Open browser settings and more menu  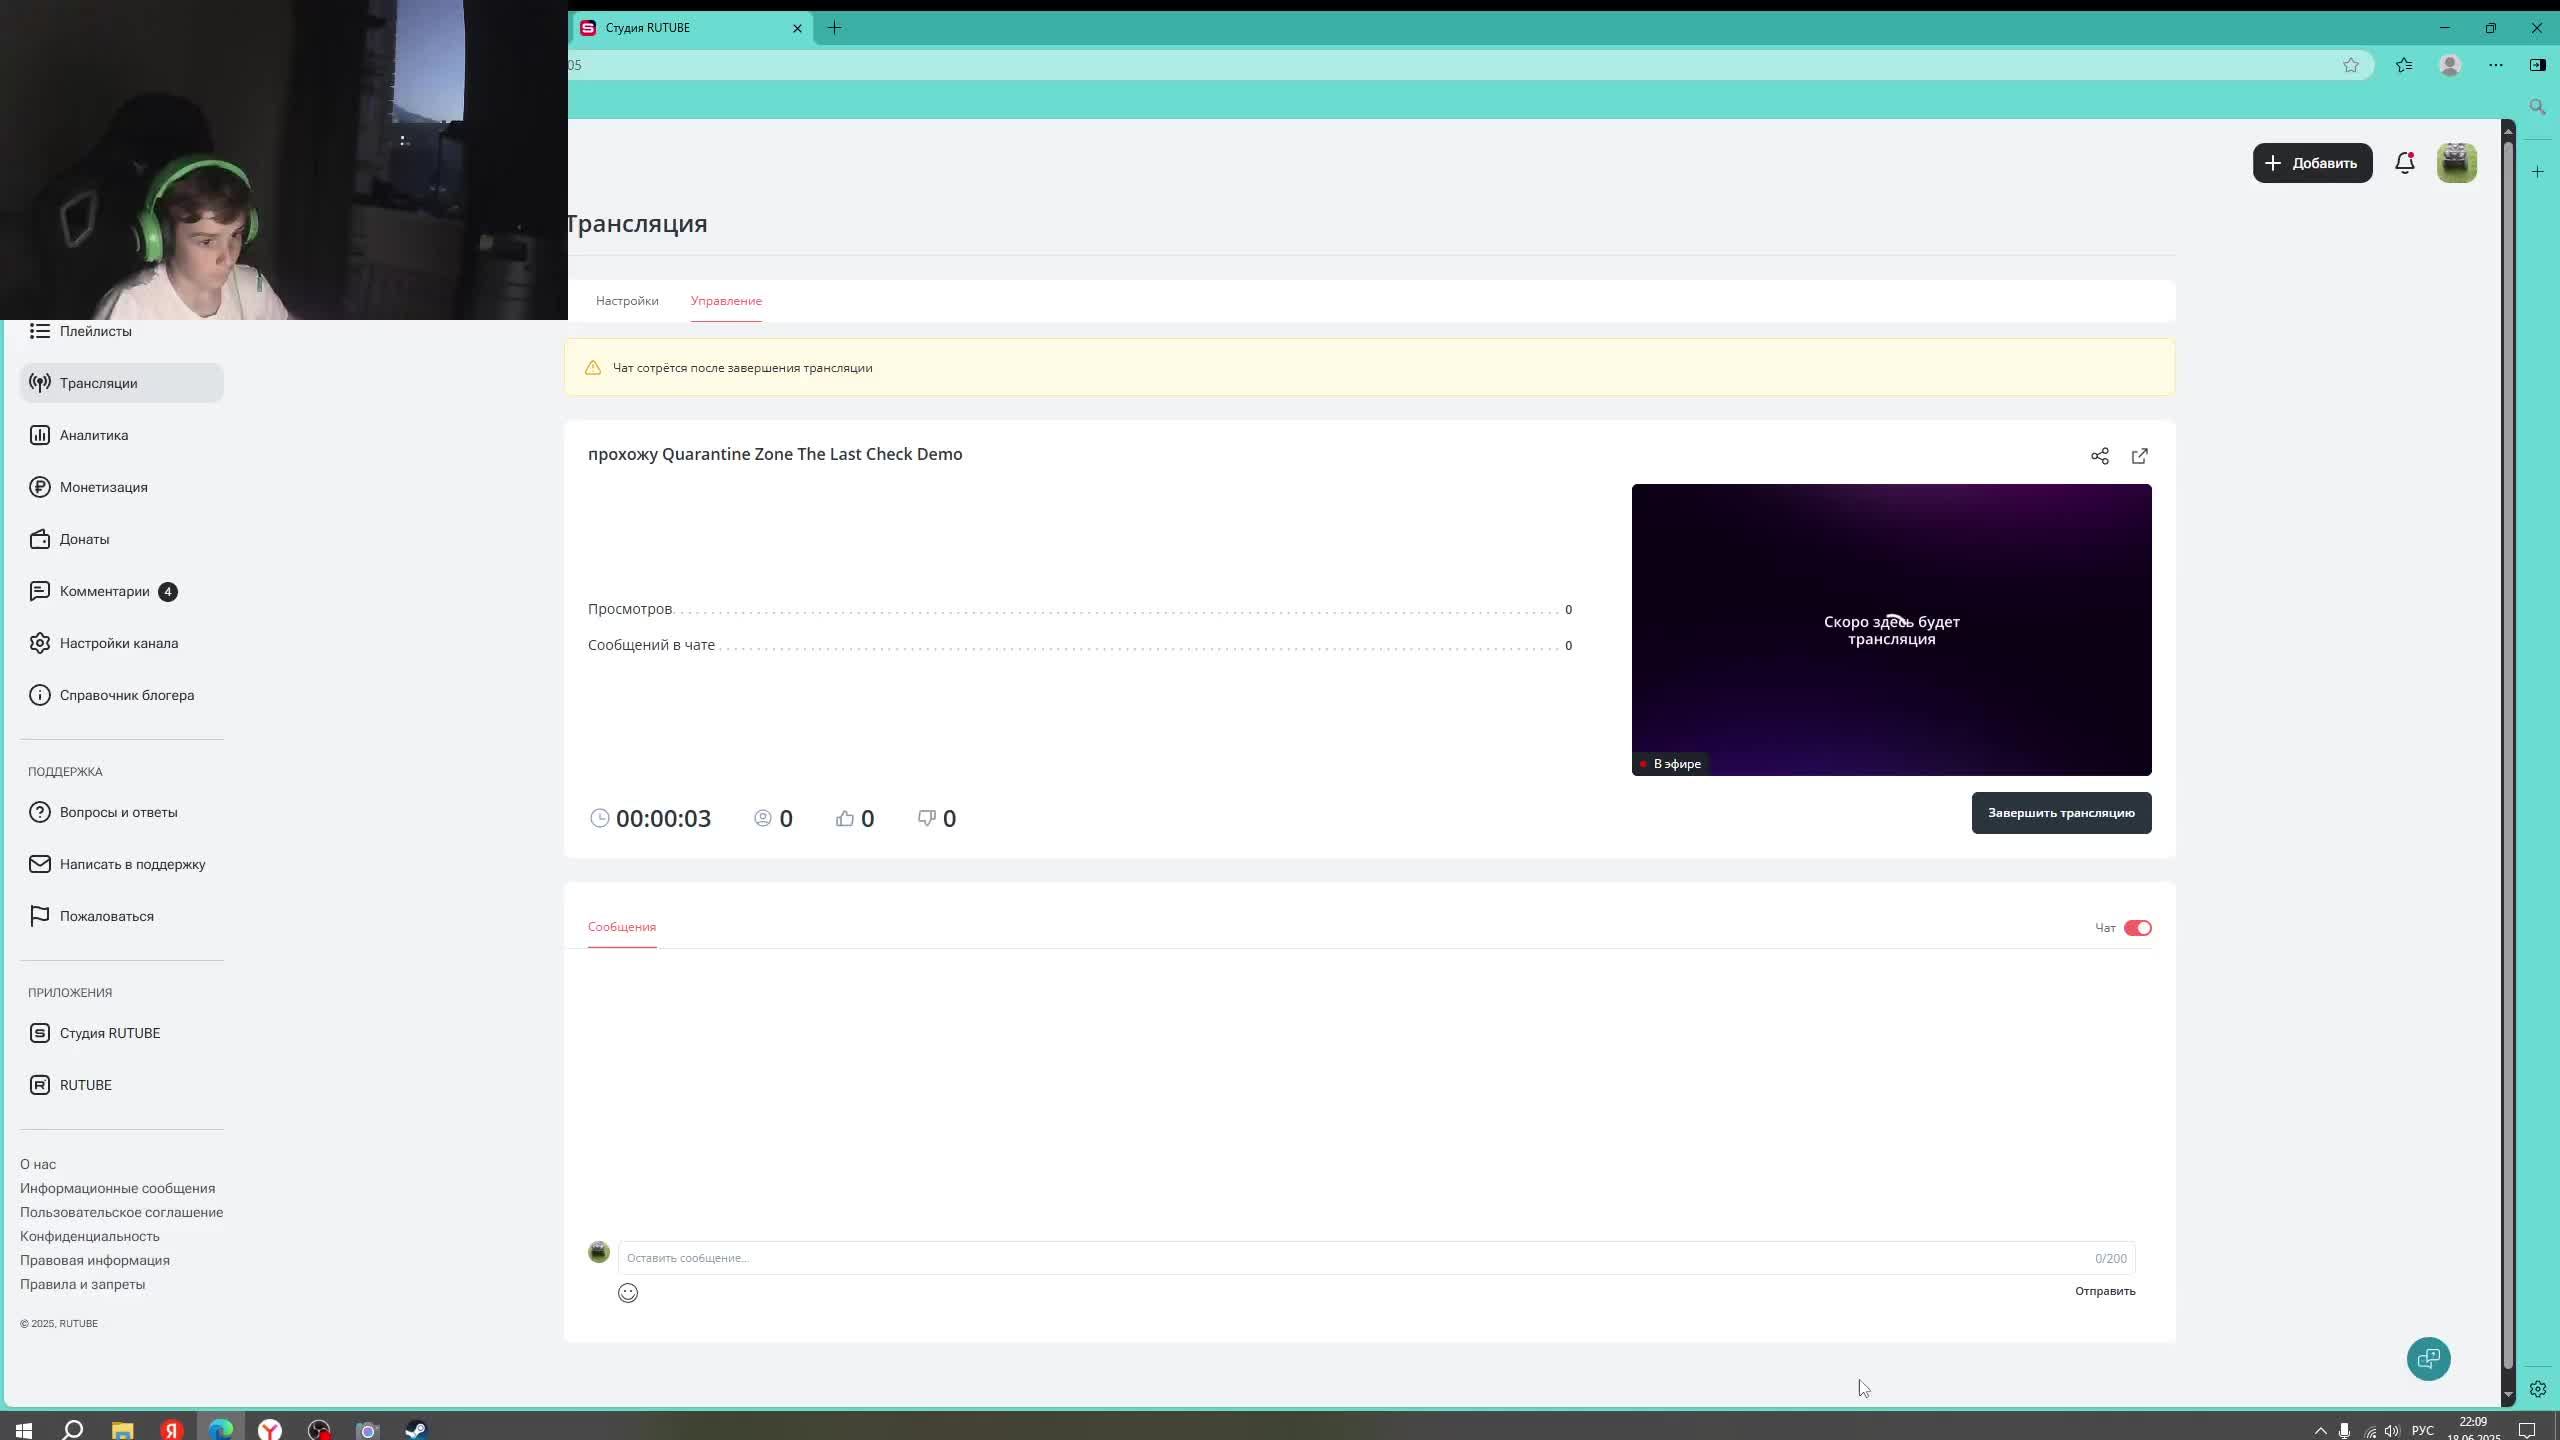pyautogui.click(x=2496, y=65)
